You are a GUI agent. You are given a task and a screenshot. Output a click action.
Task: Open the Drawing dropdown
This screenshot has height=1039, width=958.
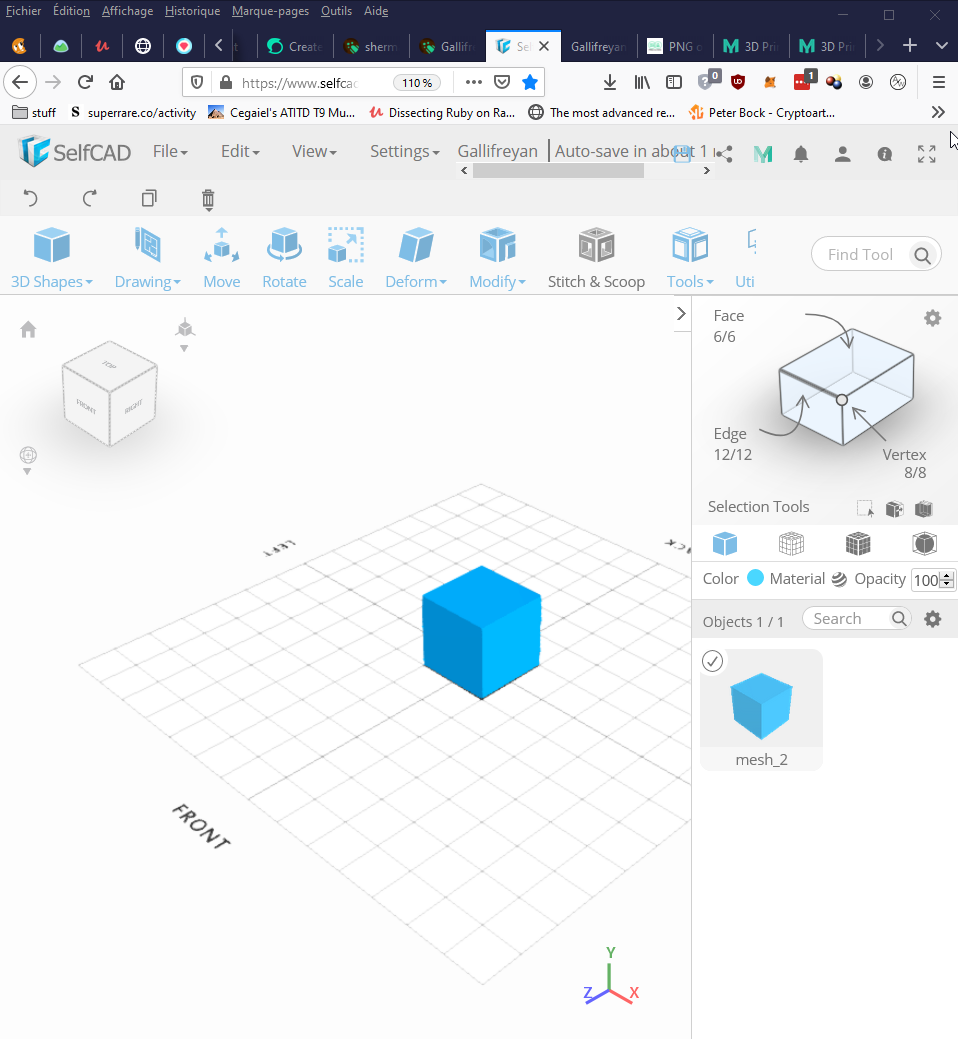click(148, 258)
